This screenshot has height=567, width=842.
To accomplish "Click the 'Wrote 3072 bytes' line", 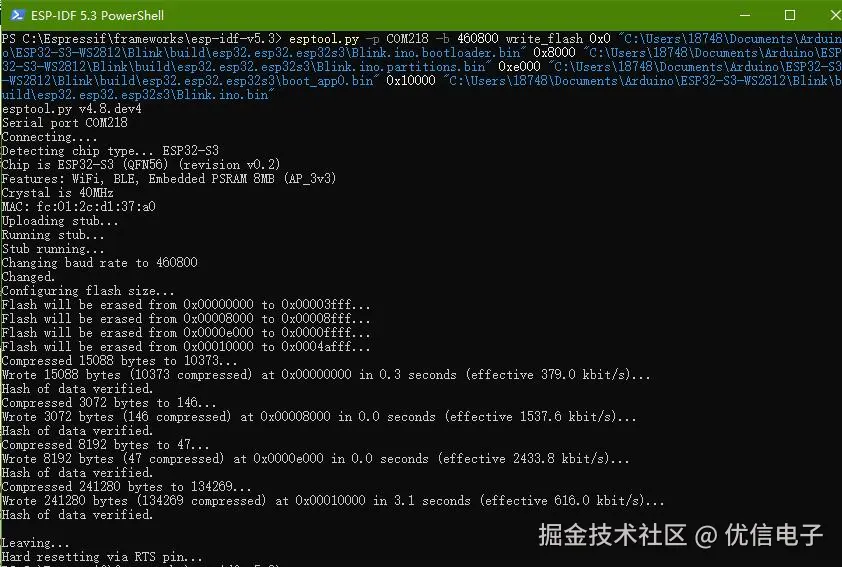I will (x=319, y=417).
